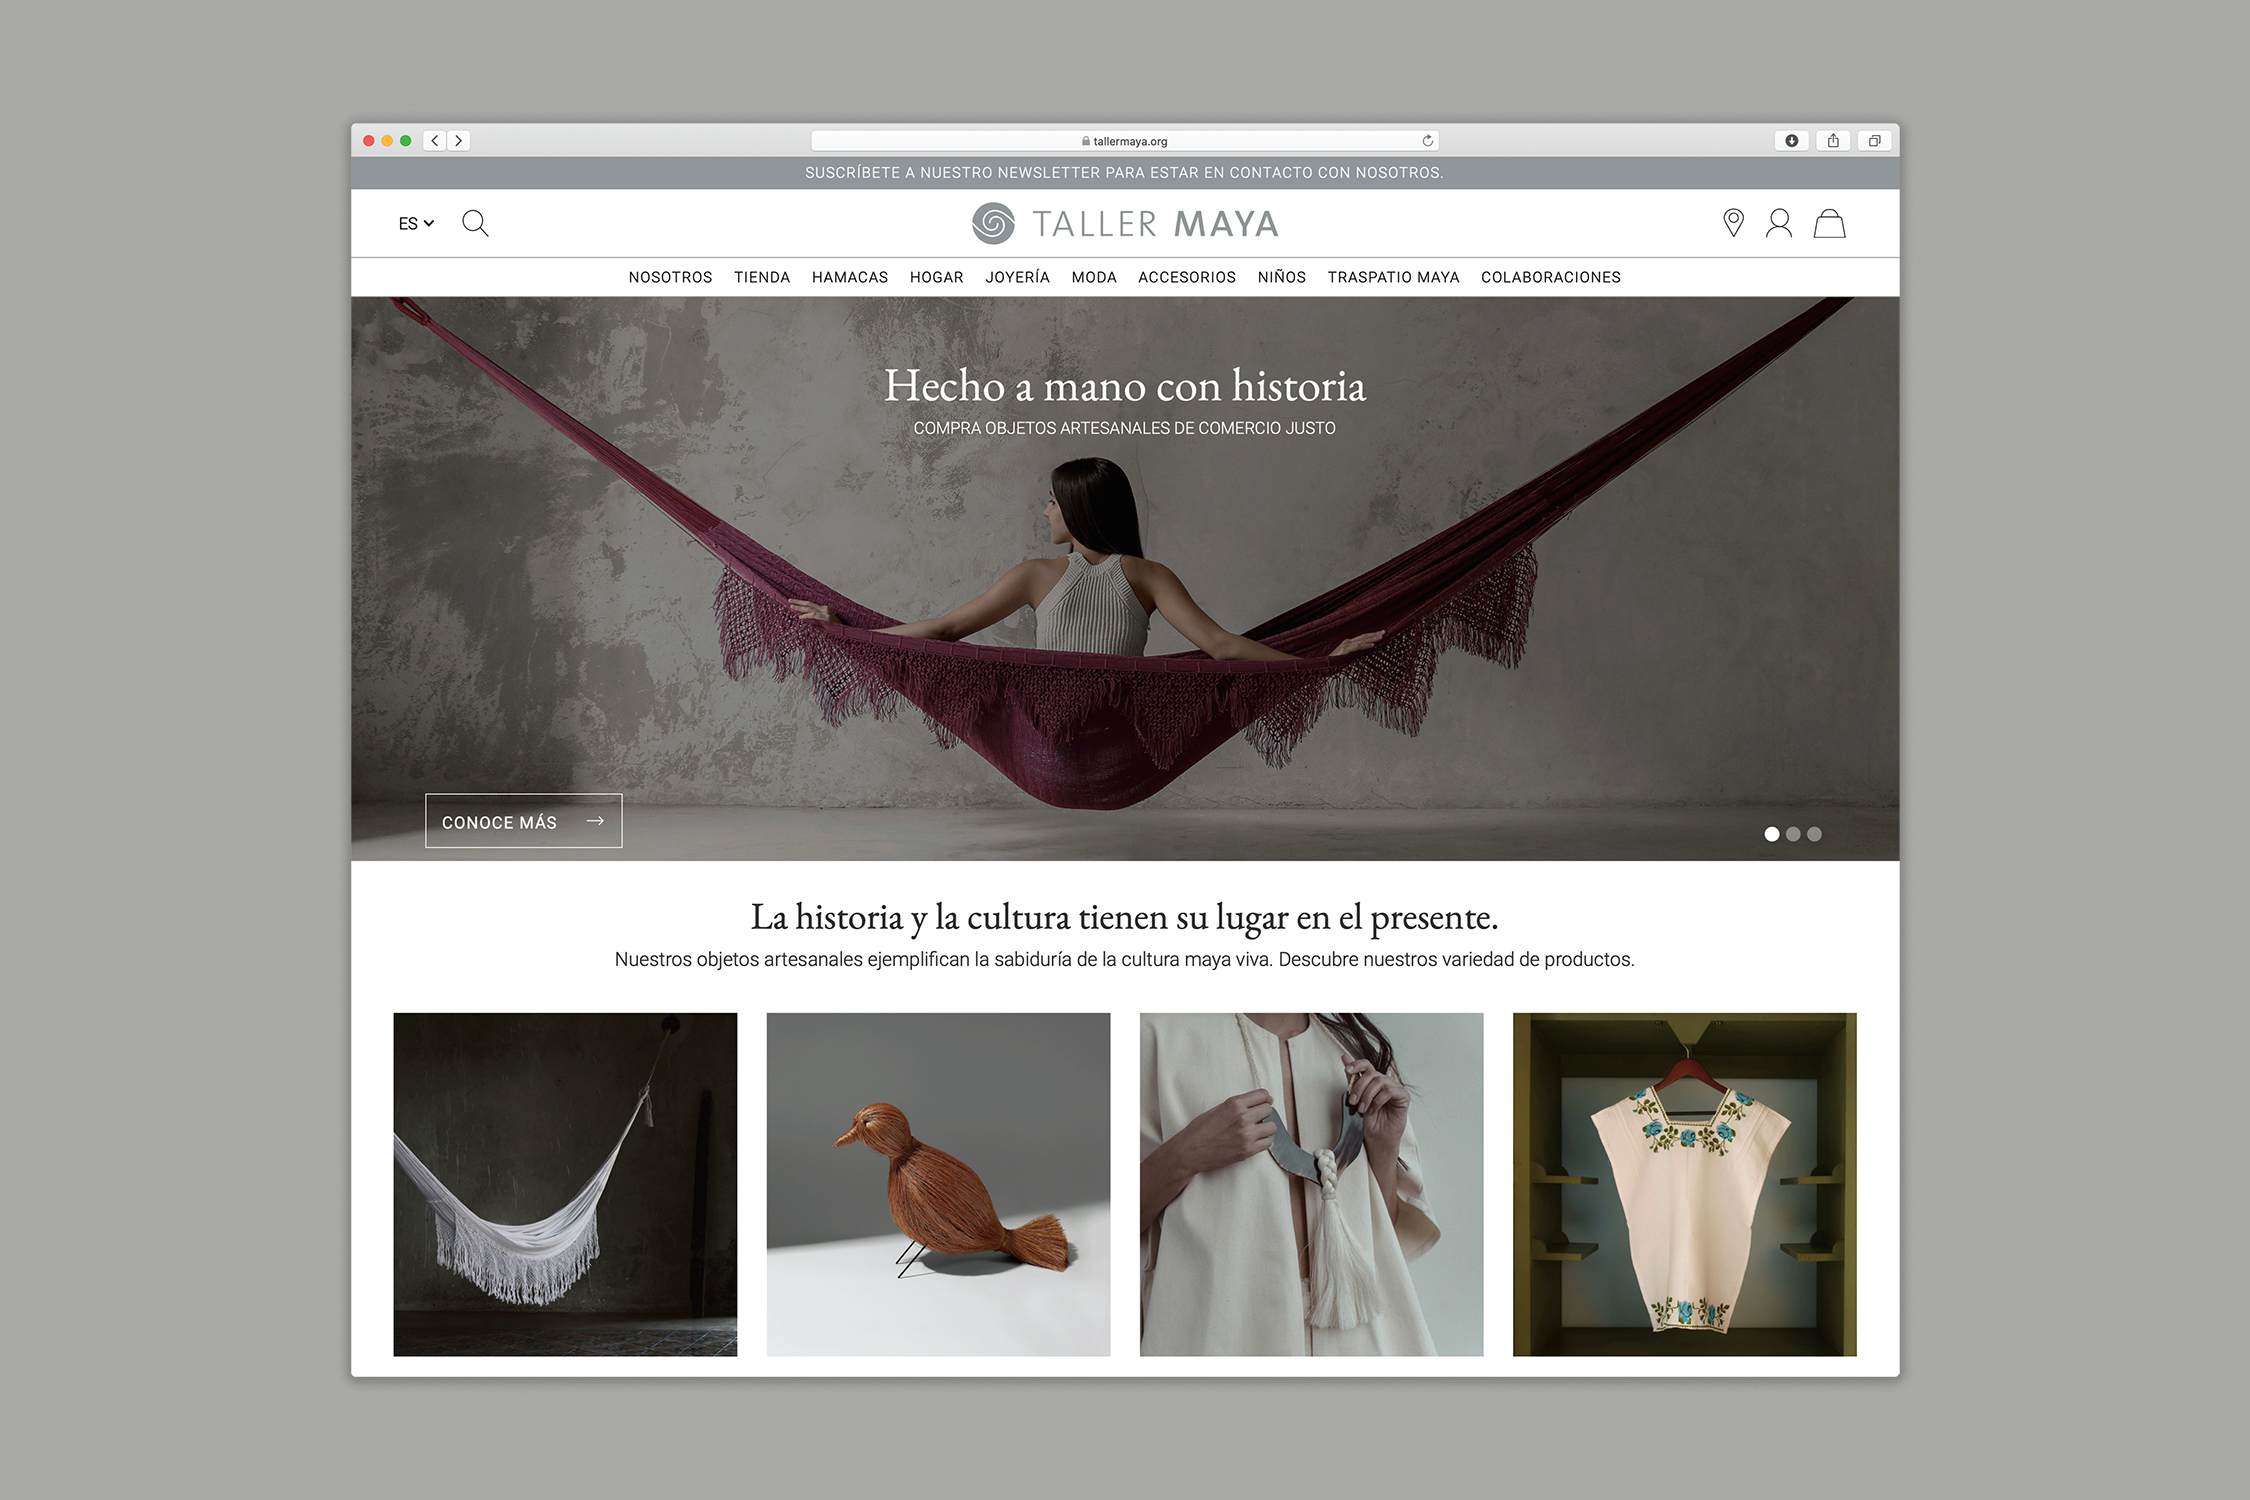Open the user account icon
The height and width of the screenshot is (1500, 2250).
(x=1779, y=223)
